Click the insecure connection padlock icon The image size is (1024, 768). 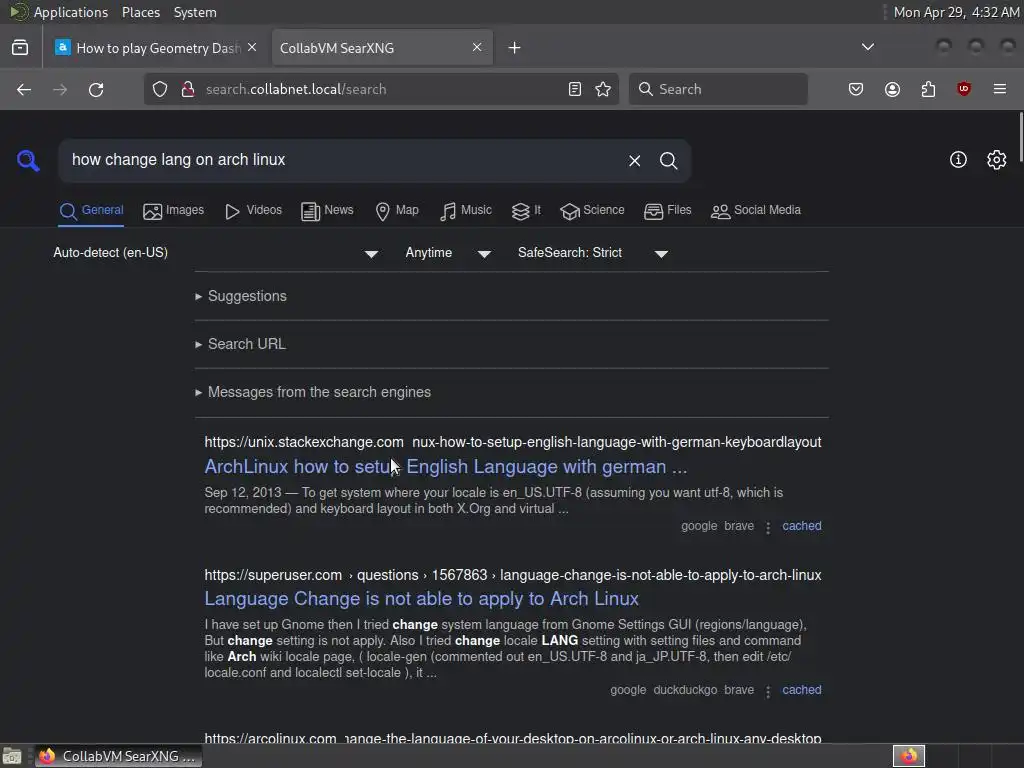[x=187, y=89]
